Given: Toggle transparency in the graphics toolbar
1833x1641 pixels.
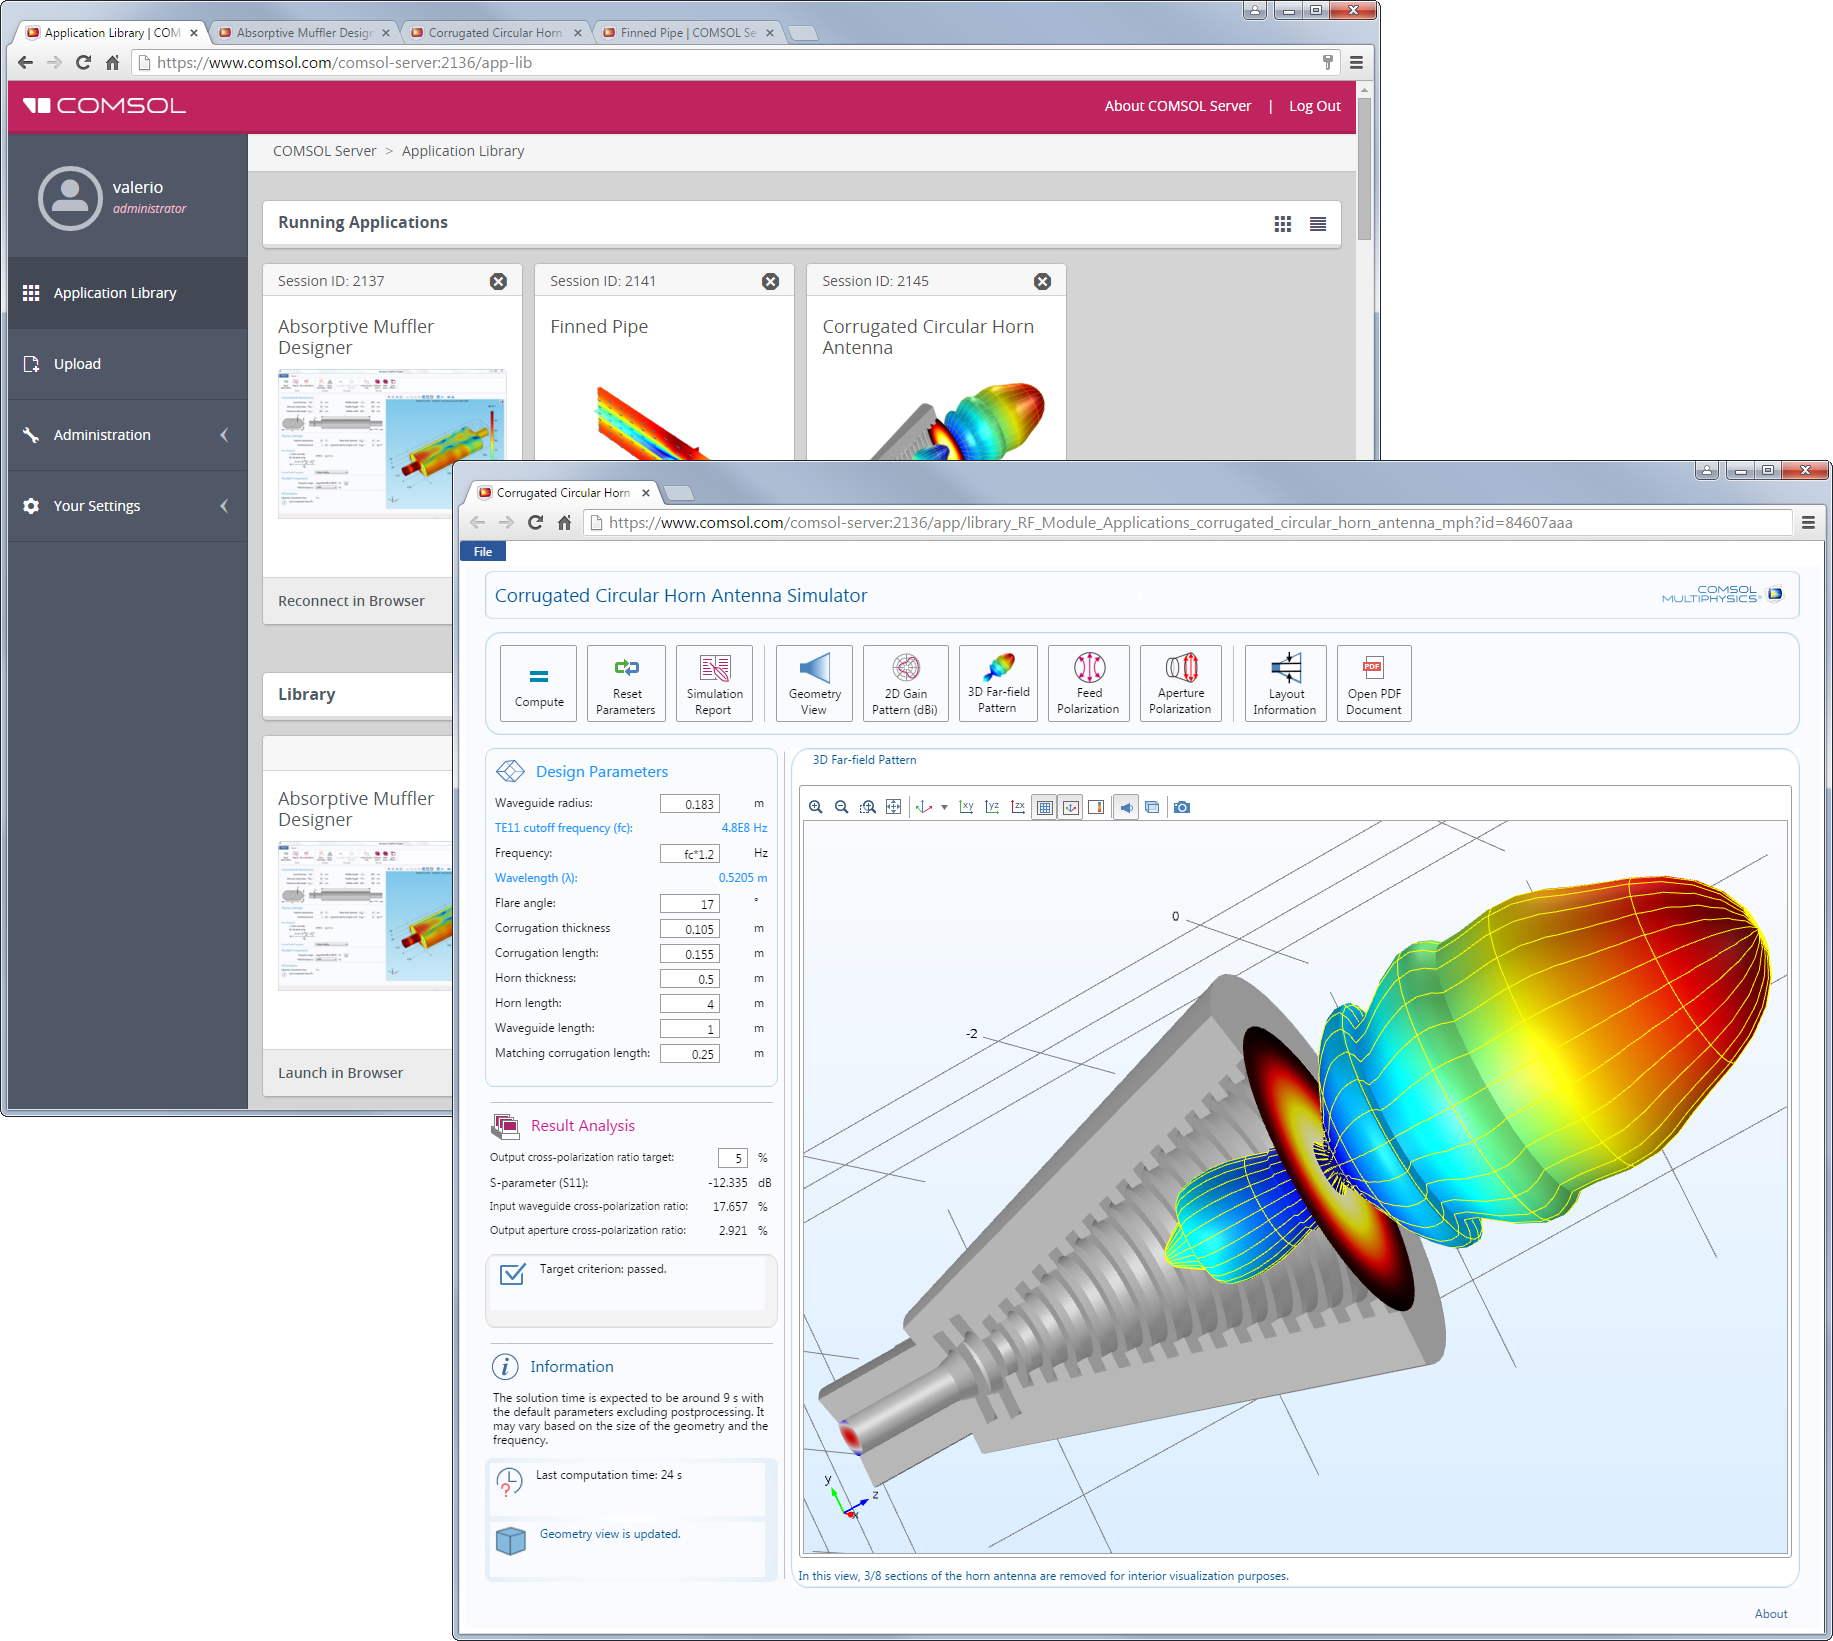Looking at the screenshot, I should coord(1152,807).
